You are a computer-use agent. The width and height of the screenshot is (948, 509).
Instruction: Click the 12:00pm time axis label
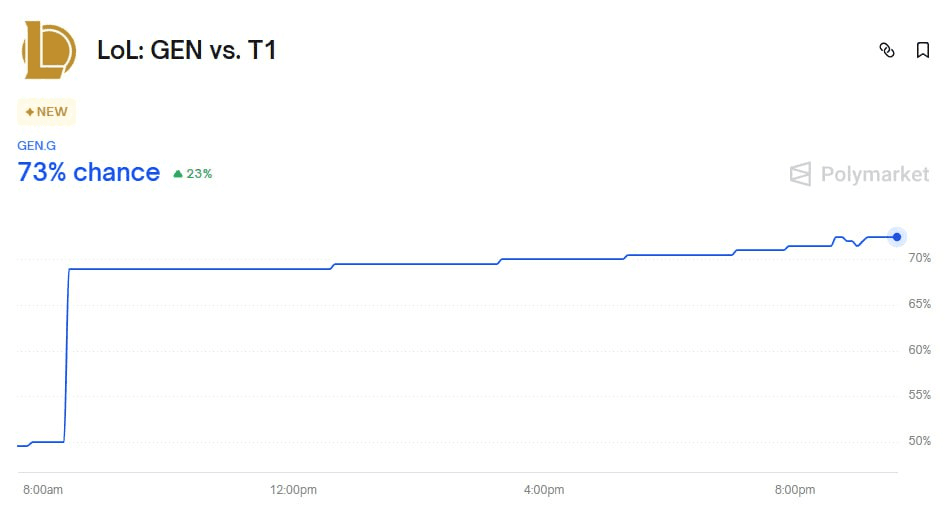(x=293, y=490)
